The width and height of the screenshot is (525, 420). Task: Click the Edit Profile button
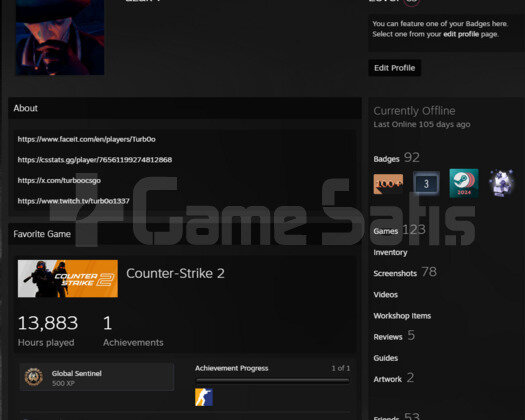(394, 68)
